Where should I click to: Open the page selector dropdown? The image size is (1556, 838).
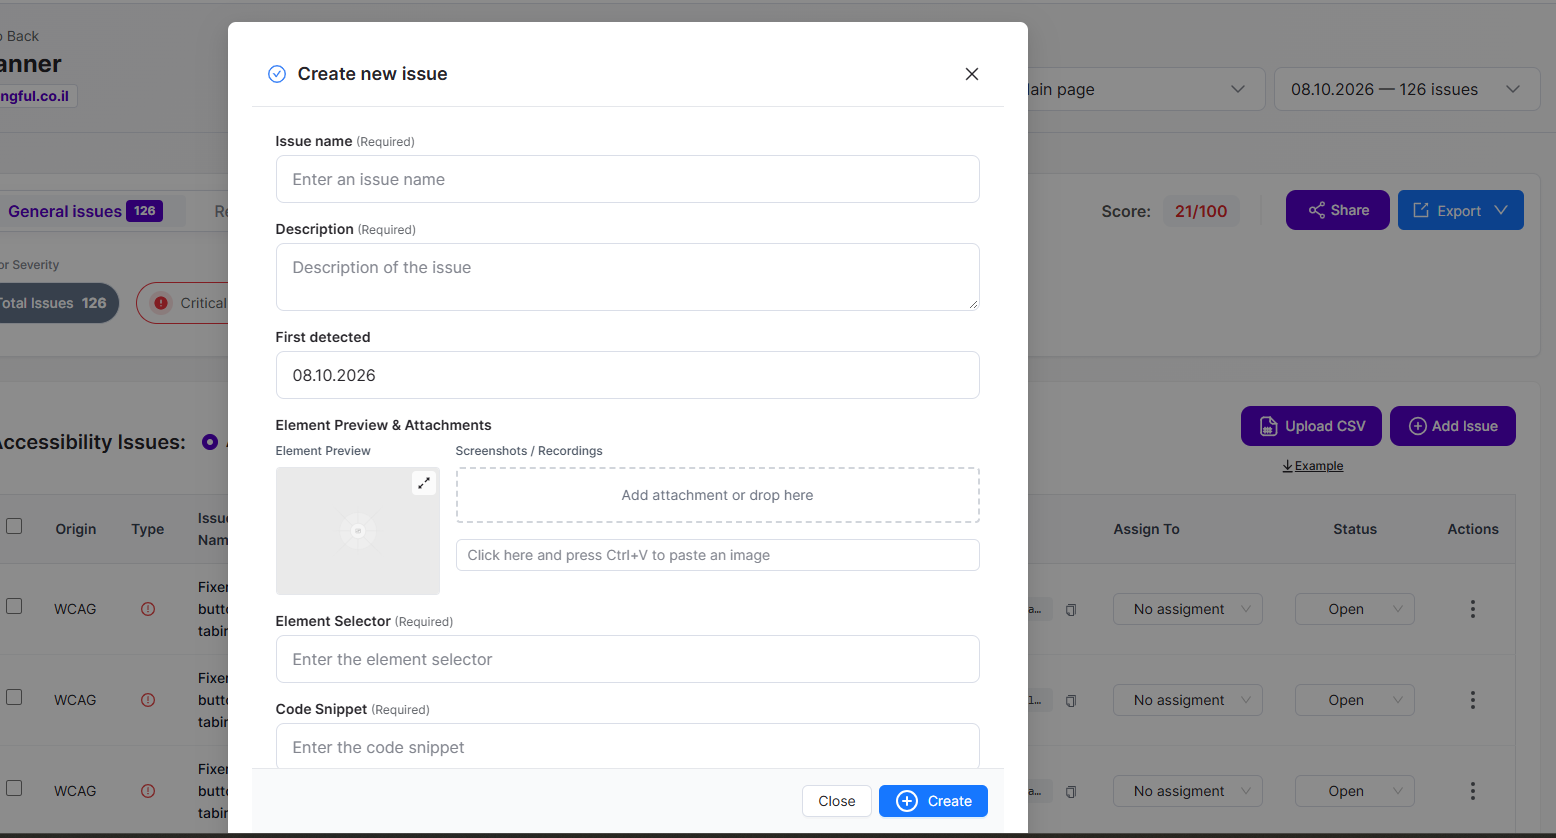pos(1146,89)
